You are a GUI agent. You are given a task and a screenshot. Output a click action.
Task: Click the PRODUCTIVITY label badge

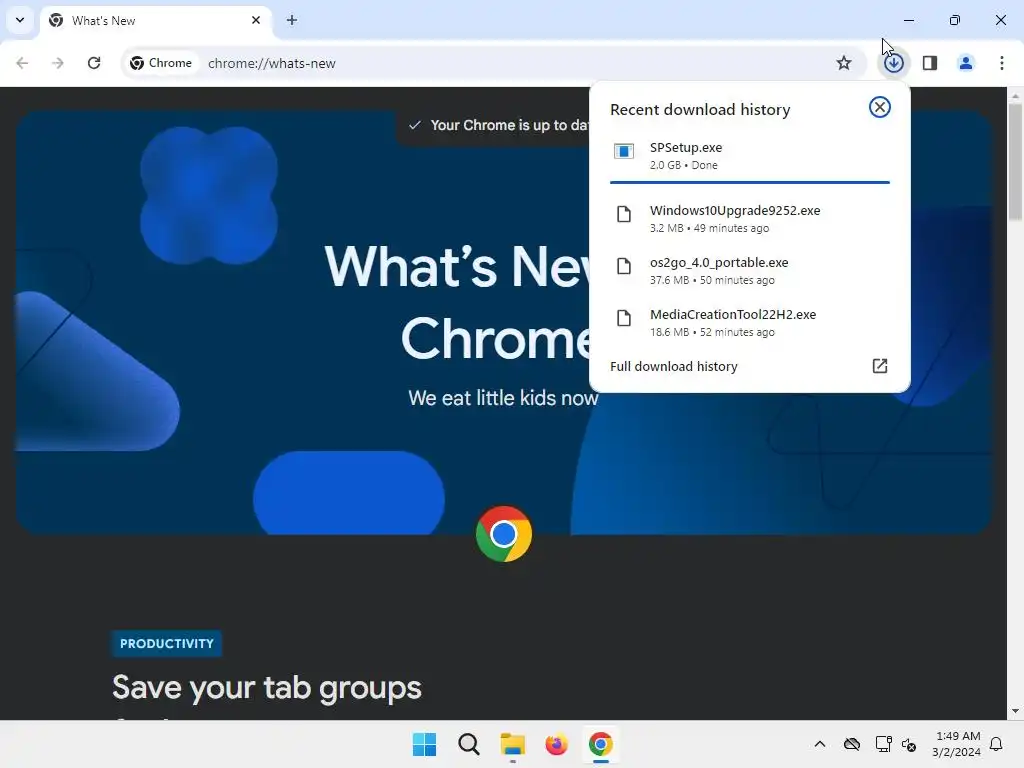click(x=167, y=643)
